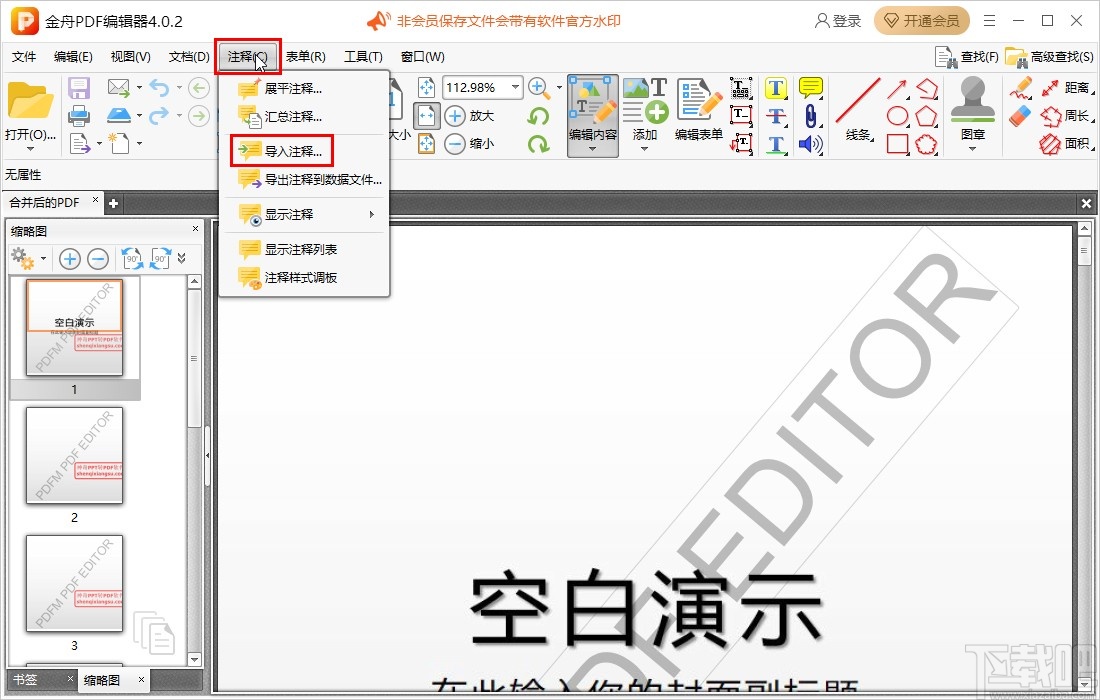
Task: Select the 编辑内容 (Edit Content) tool
Action: 593,115
